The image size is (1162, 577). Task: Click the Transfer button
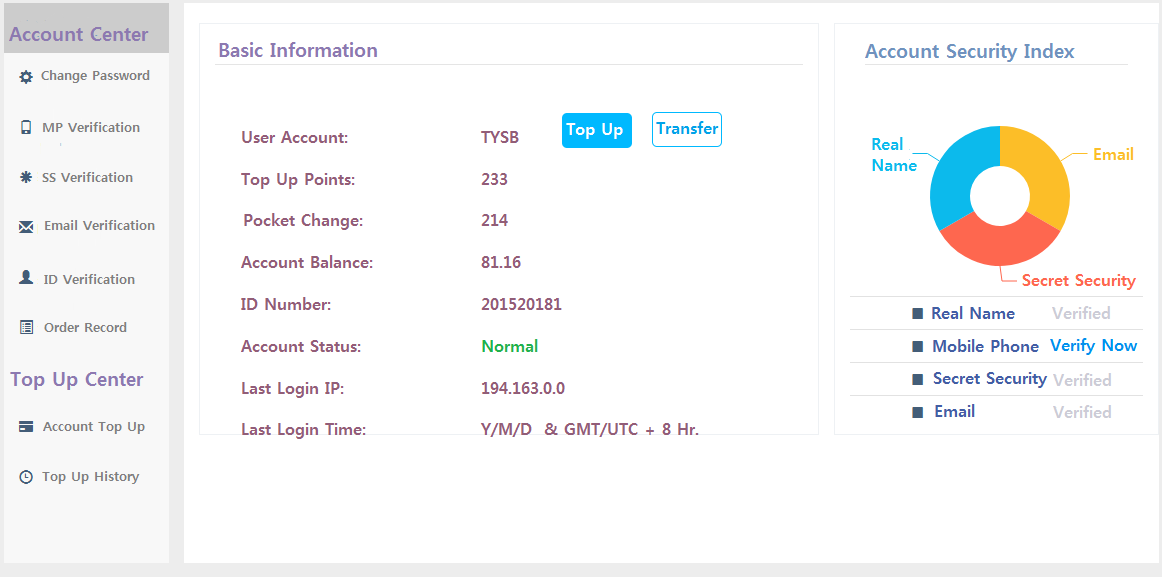(x=687, y=130)
